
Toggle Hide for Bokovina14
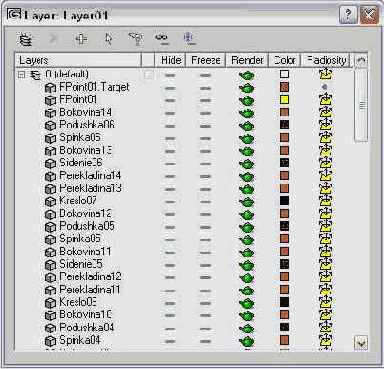(x=170, y=114)
